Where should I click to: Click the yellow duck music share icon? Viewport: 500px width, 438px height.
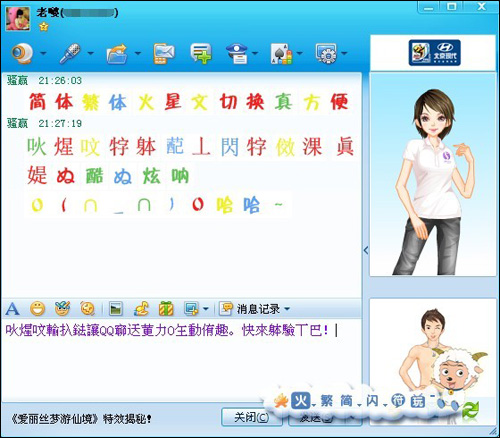coord(141,309)
